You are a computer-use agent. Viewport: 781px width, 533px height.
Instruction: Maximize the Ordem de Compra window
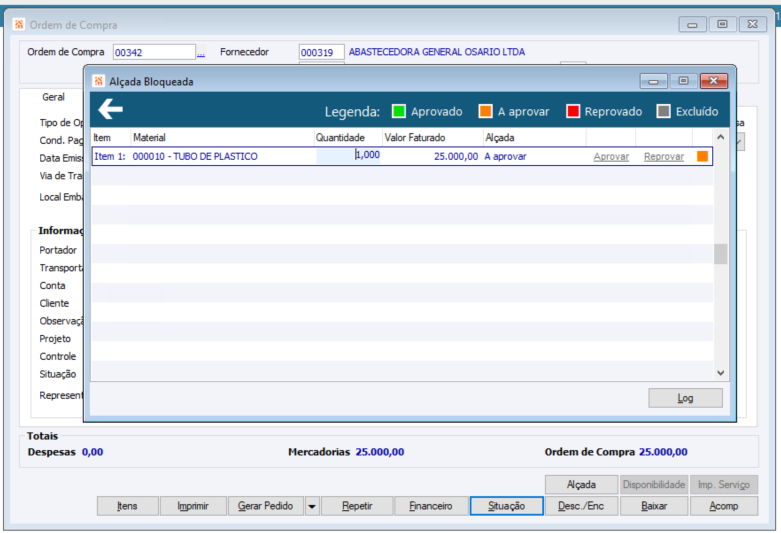722,24
